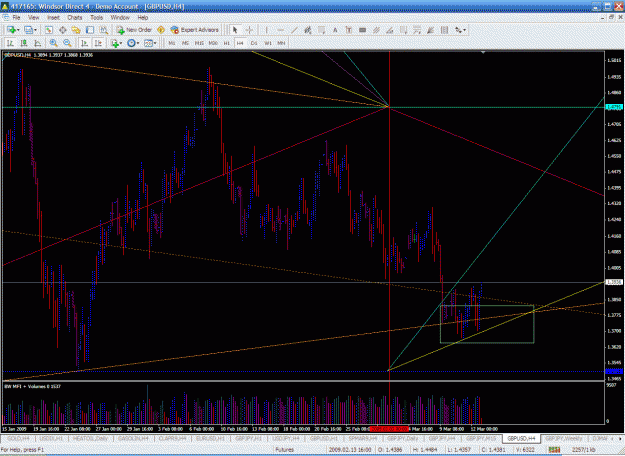Restore the chart window via MDI restore button
This screenshot has height=456, width=625.
tap(611, 18)
